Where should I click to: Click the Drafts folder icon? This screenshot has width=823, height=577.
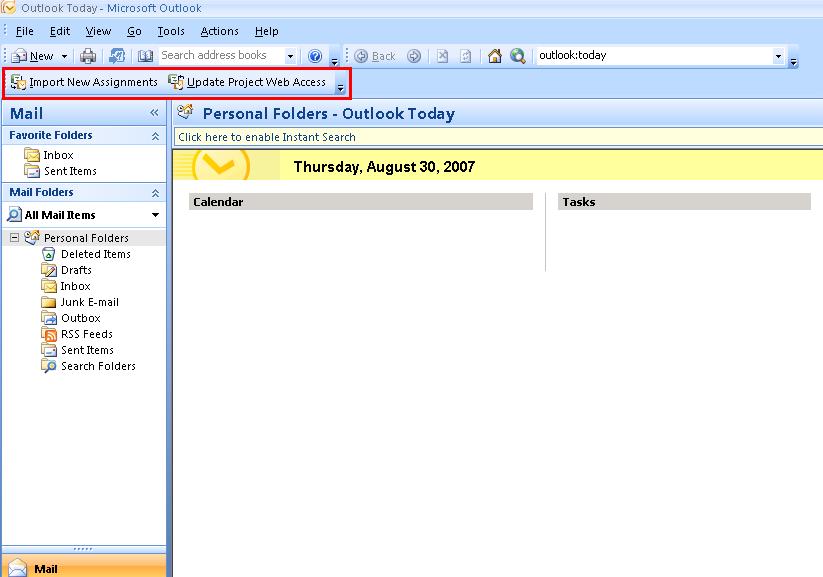click(x=49, y=270)
